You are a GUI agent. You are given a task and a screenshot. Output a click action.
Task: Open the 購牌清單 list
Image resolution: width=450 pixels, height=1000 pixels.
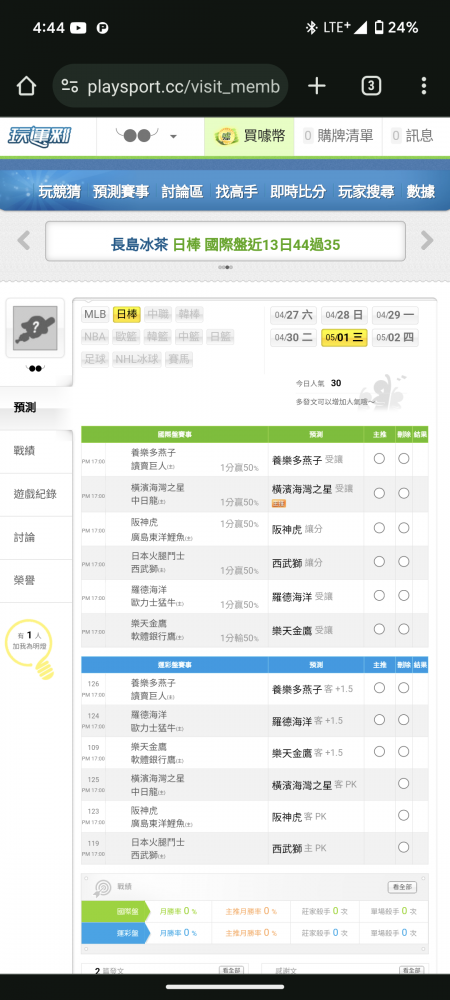pos(338,136)
